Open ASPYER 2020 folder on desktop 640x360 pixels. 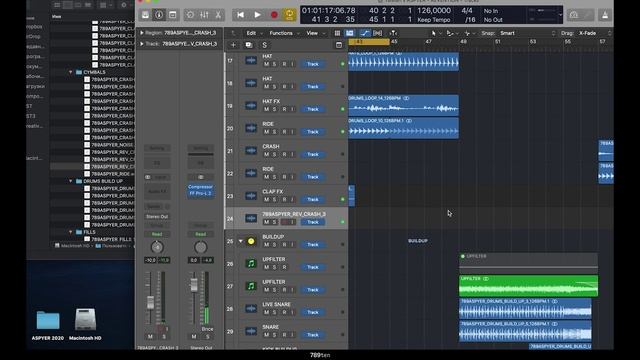tap(48, 325)
